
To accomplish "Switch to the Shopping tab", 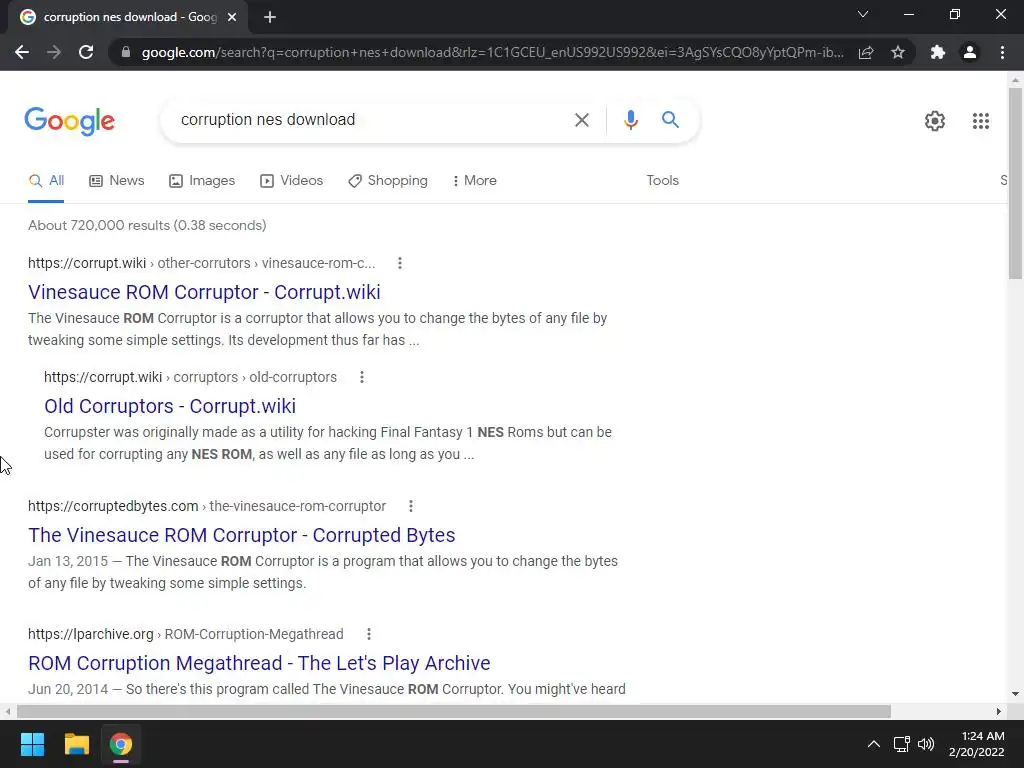I will point(388,181).
